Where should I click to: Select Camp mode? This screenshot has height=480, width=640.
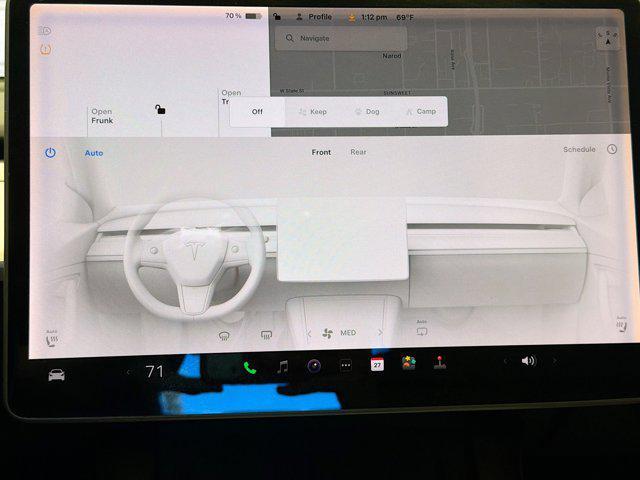click(421, 111)
